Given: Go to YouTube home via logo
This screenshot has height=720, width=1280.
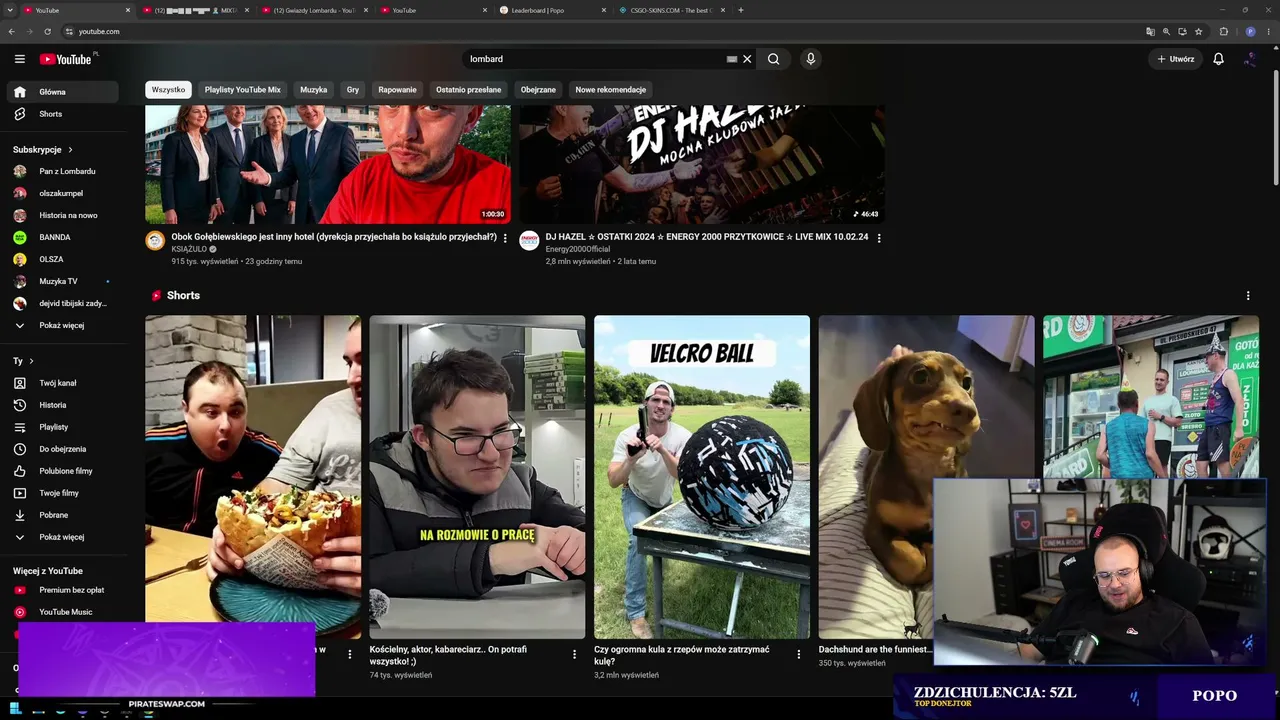Looking at the screenshot, I should (x=66, y=59).
